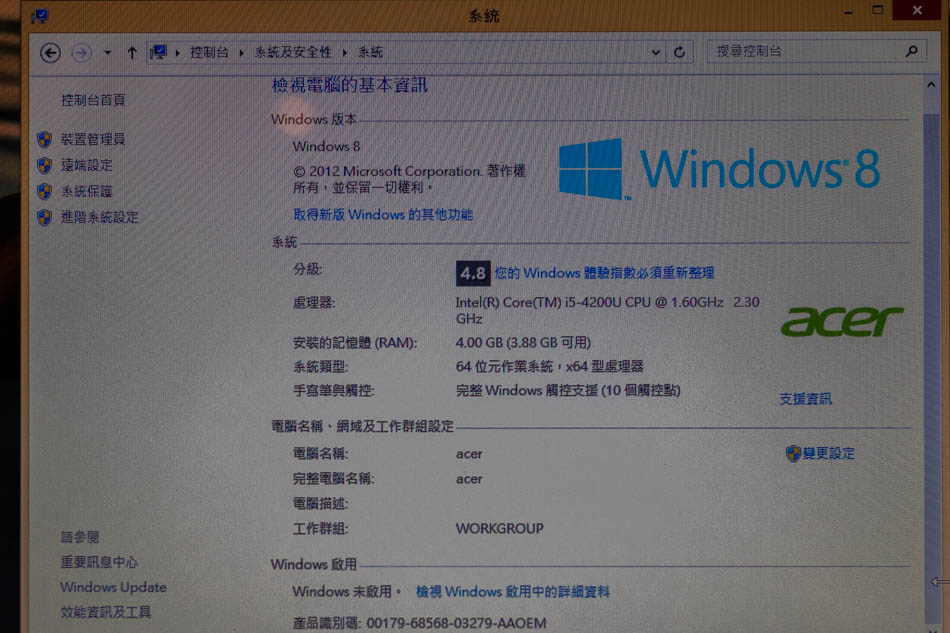Viewport: 950px width, 633px height.
Task: Click the 檢視電腦的基本資訊 heading
Action: pos(350,85)
